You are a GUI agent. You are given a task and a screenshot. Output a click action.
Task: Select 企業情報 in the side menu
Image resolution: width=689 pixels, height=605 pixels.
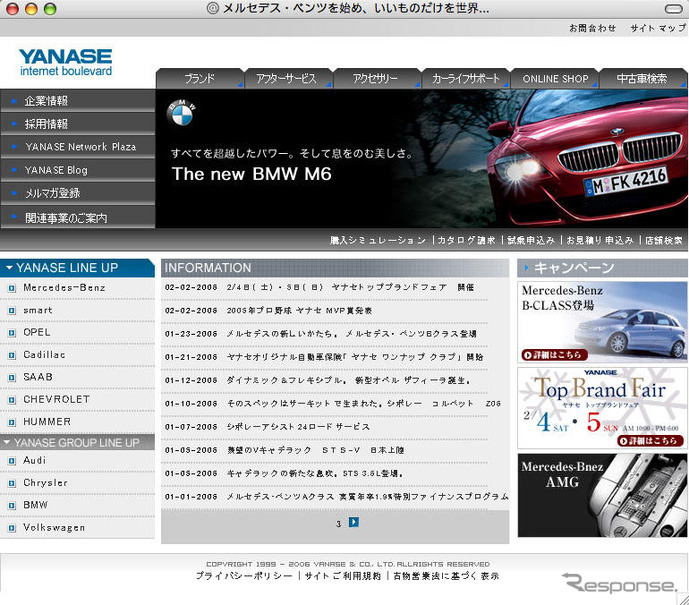tap(78, 101)
